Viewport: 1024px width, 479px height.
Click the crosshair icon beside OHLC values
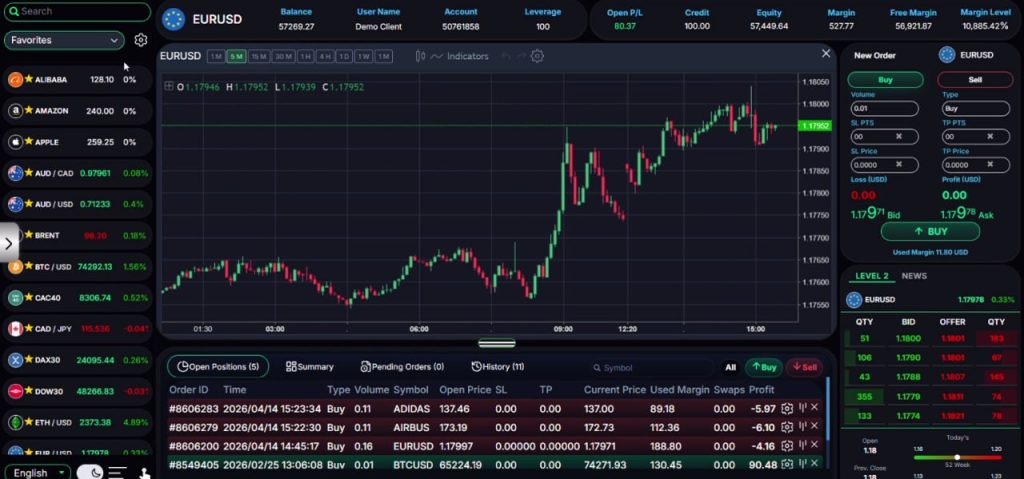[169, 86]
